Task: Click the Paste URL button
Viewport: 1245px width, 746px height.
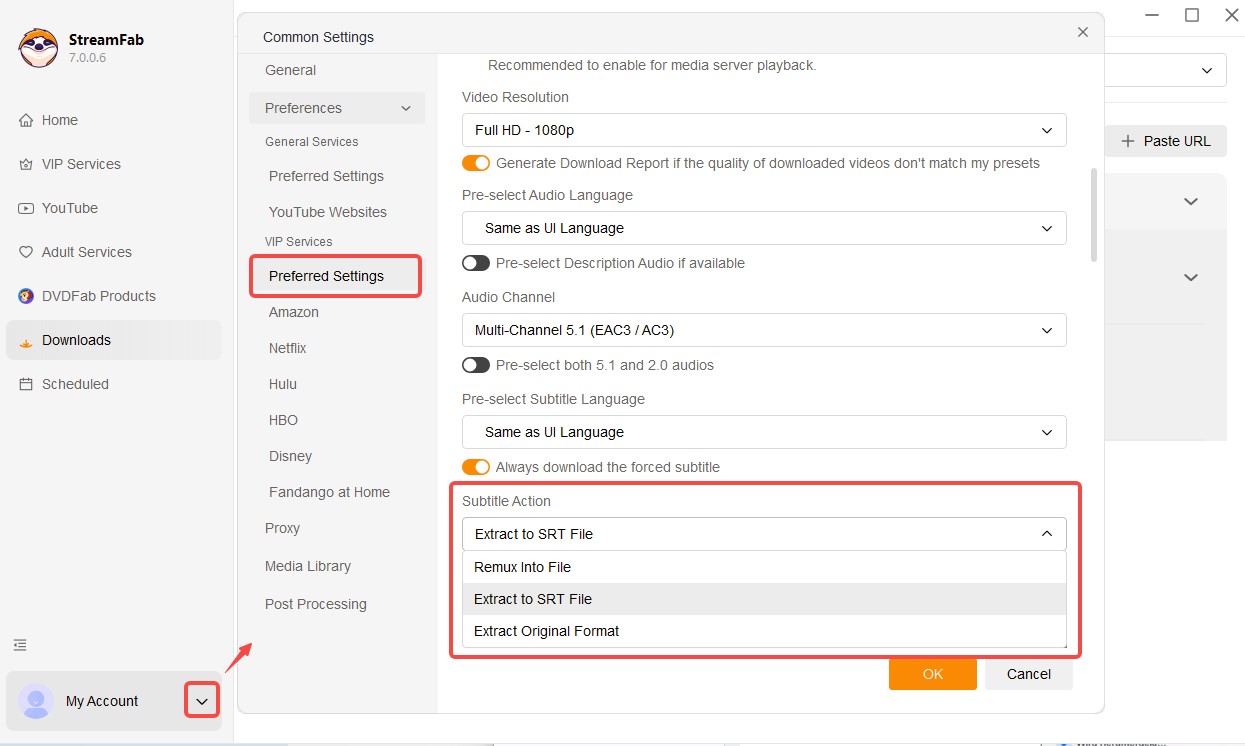Action: tap(1166, 141)
